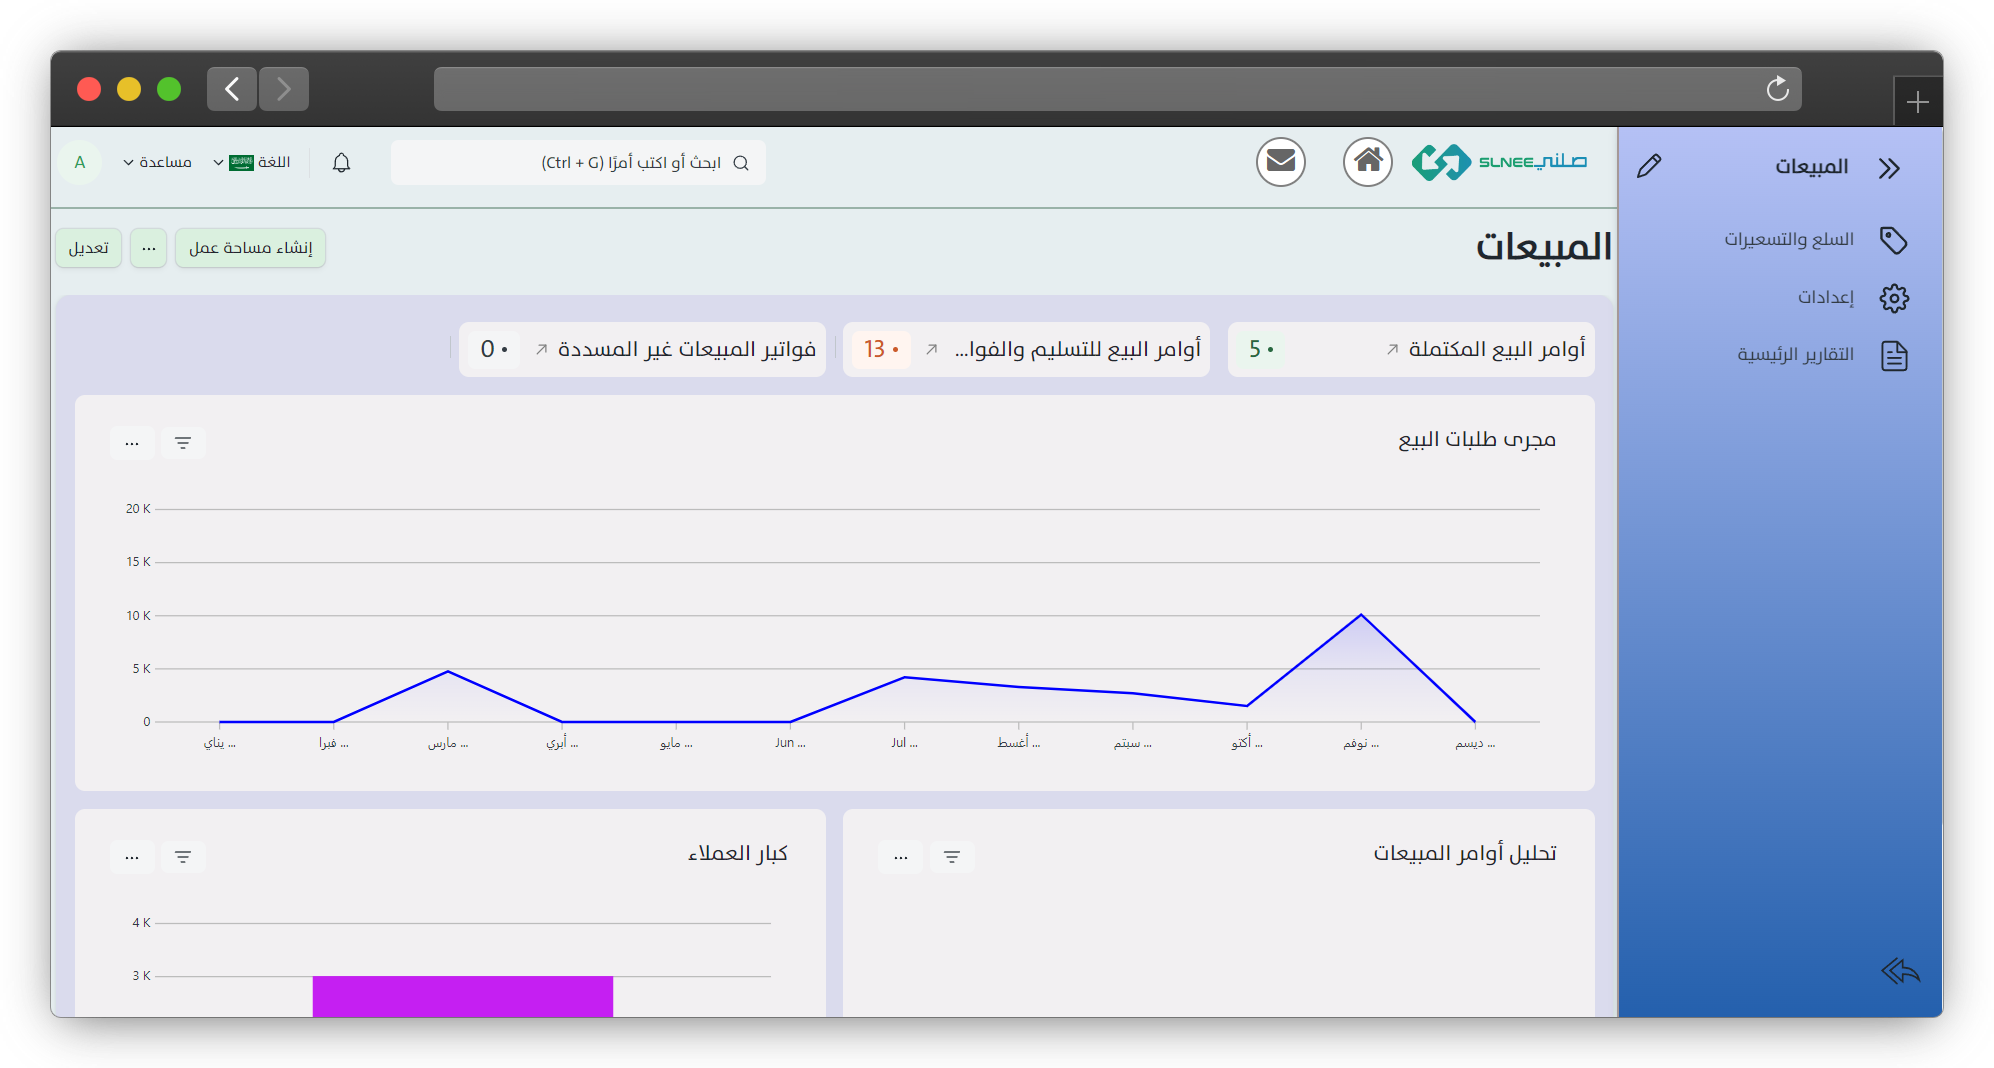Expand the اللغة language dropdown
This screenshot has height=1068, width=1994.
coord(252,163)
